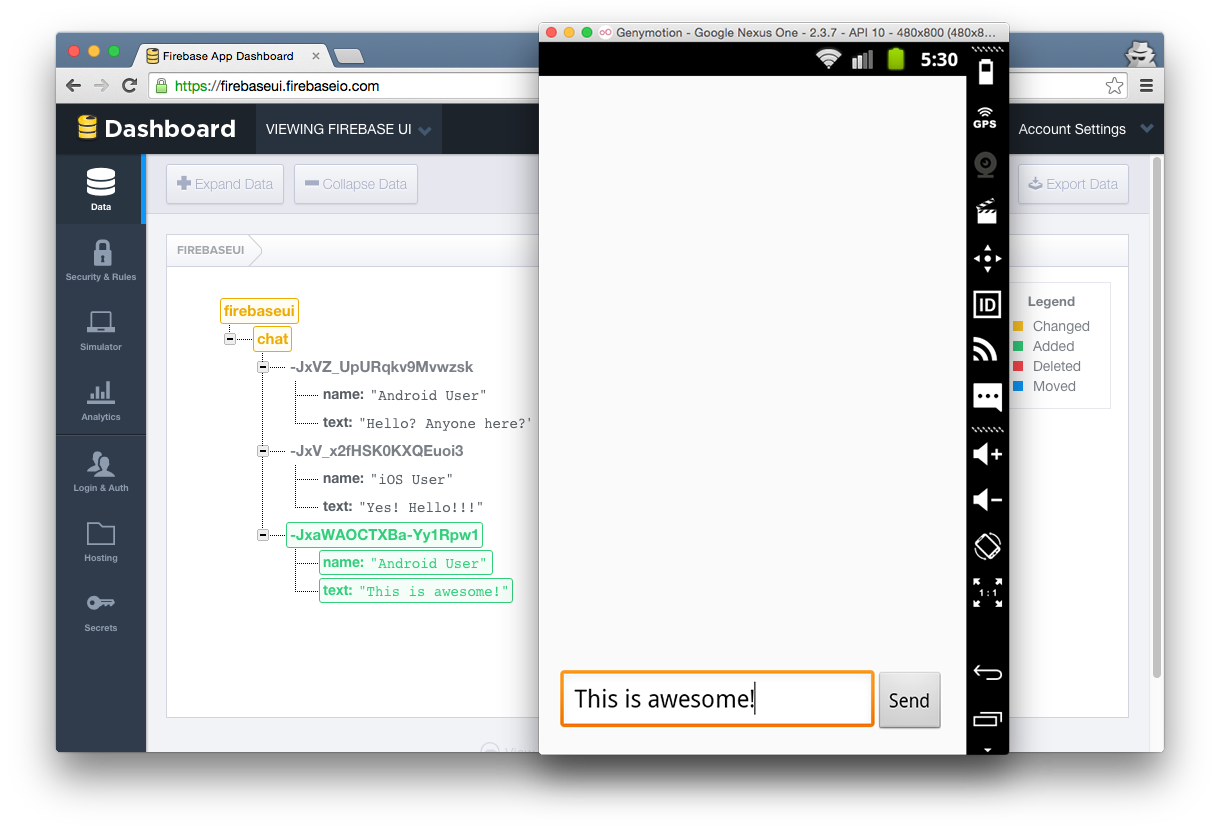1220x832 pixels.
Task: Open the Analytics section
Action: 101,400
